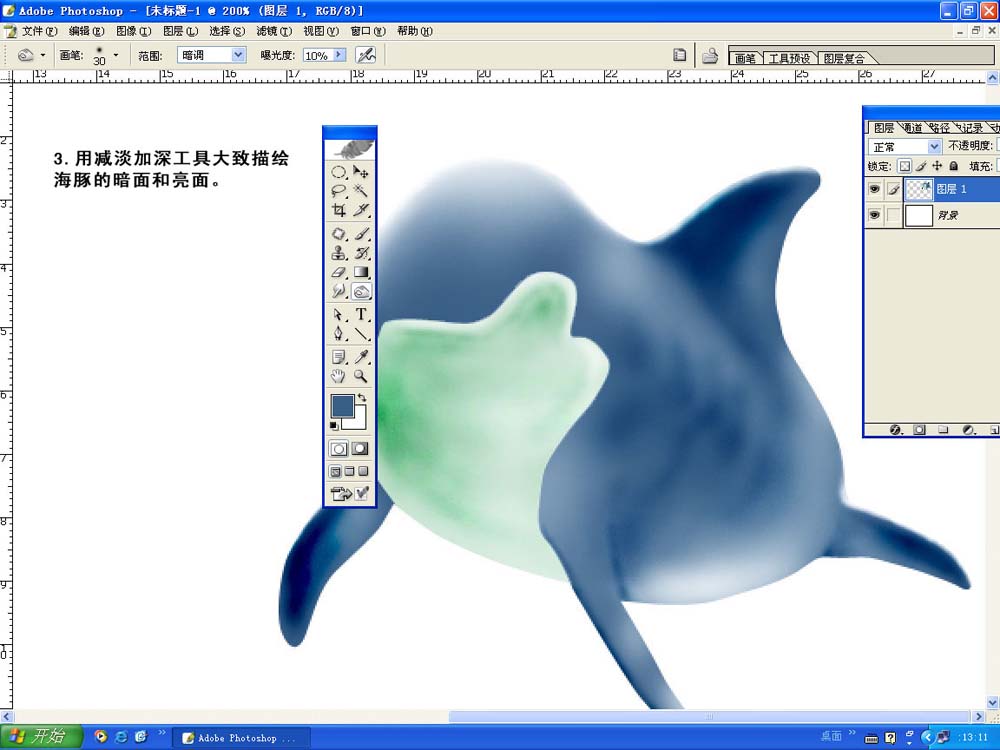Toggle lock image pixels brush icon
This screenshot has height=750, width=1000.
(x=921, y=166)
